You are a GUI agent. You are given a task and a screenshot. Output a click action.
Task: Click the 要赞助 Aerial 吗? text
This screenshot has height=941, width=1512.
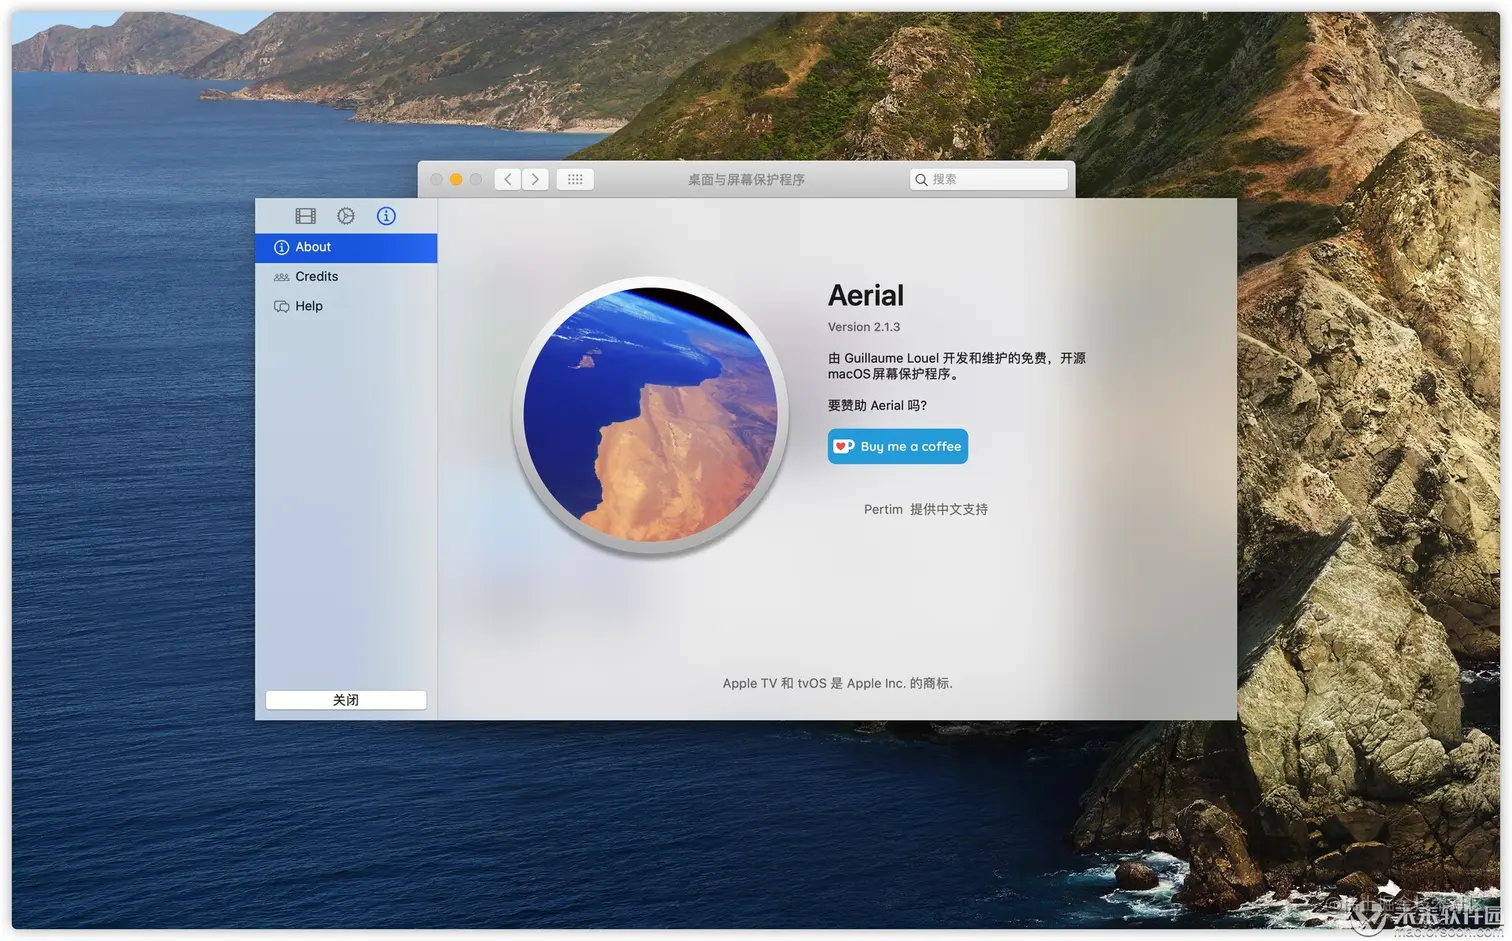tap(877, 406)
